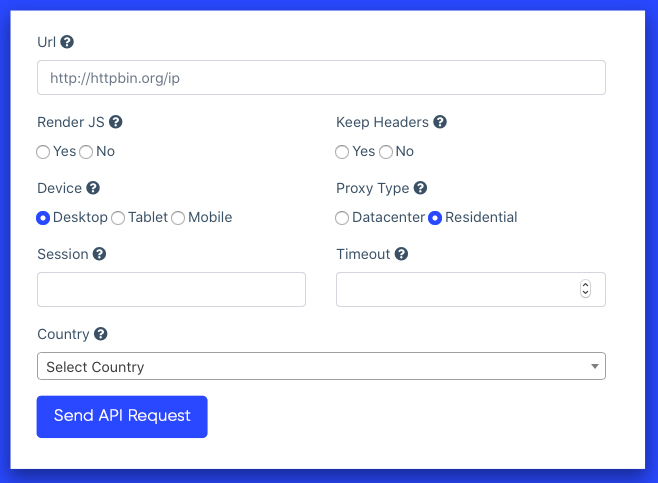Select the Datacenter proxy type
This screenshot has height=483, width=658.
click(342, 218)
